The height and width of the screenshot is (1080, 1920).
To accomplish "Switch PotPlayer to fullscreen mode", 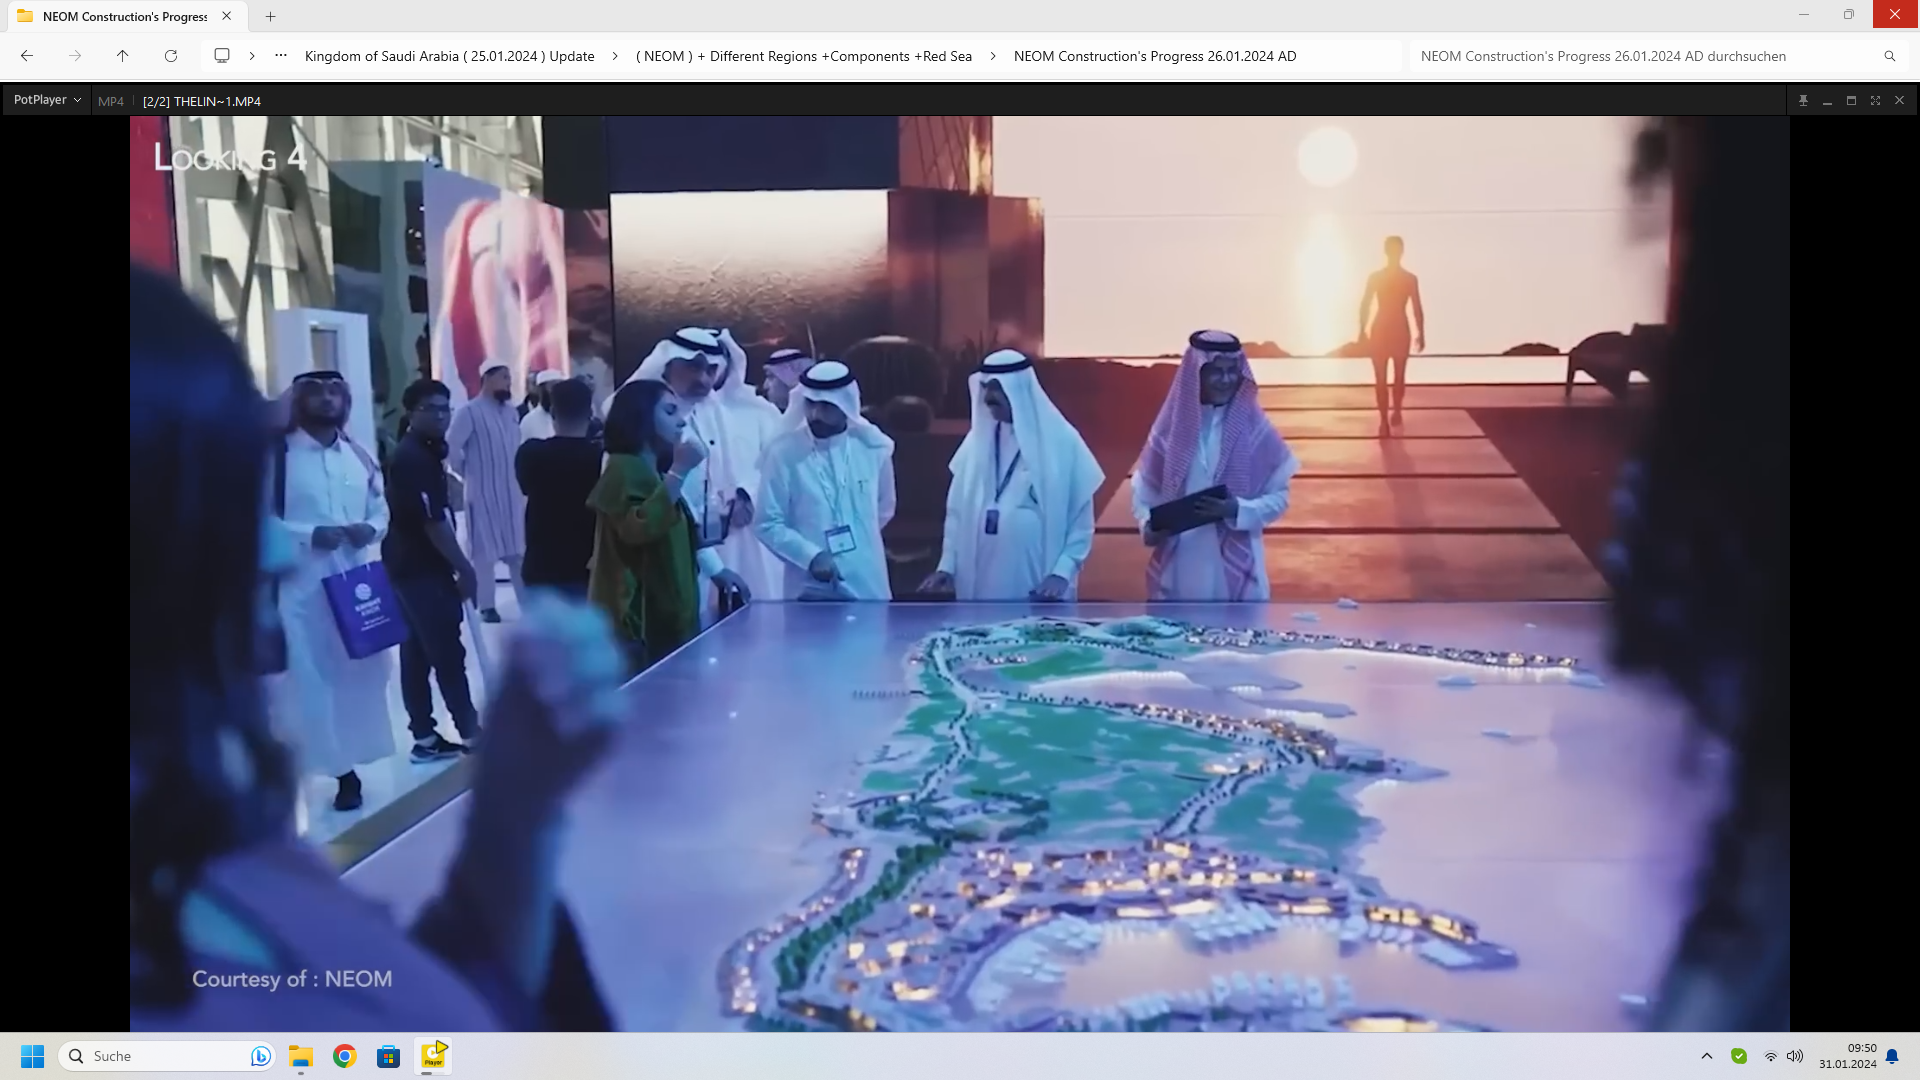I will coord(1875,101).
